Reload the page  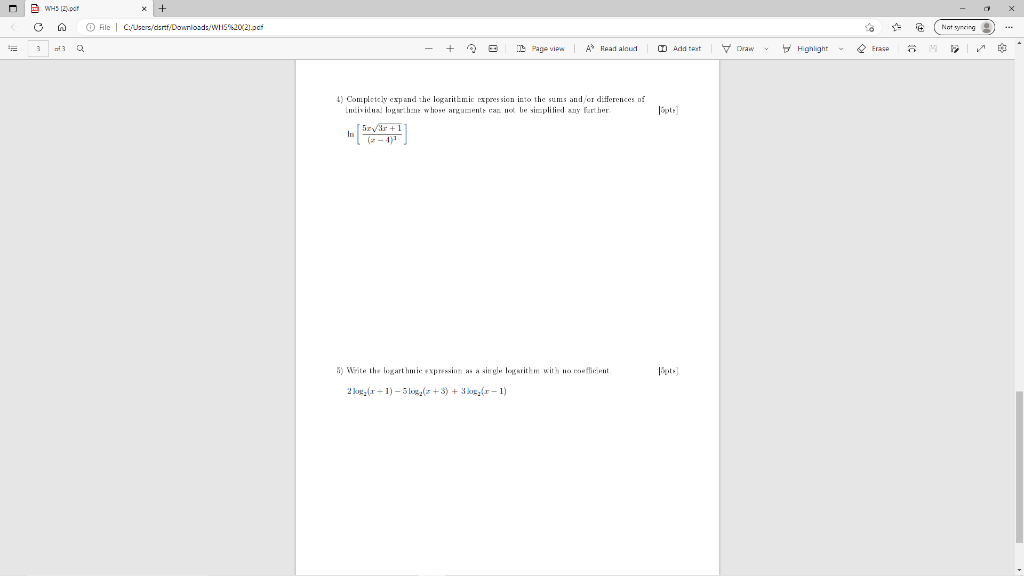(39, 27)
